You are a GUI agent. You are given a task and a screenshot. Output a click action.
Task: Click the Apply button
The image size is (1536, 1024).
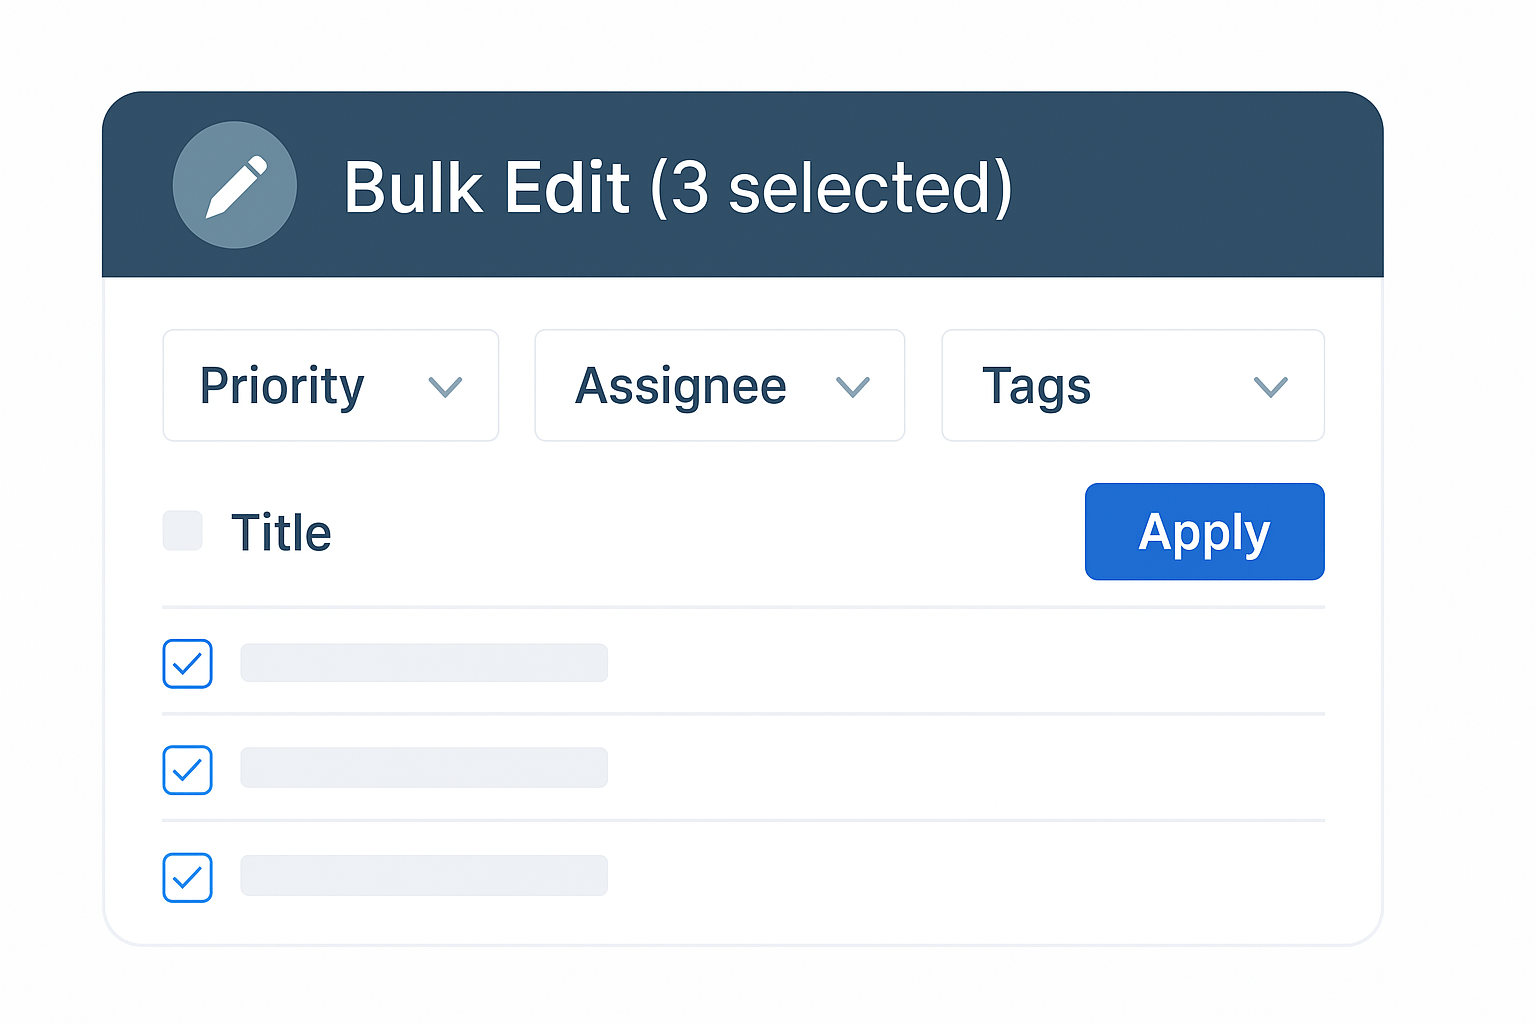(1204, 531)
